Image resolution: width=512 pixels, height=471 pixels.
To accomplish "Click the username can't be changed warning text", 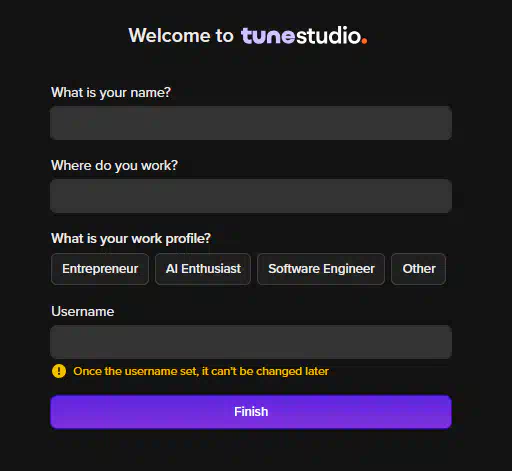I will click(201, 371).
